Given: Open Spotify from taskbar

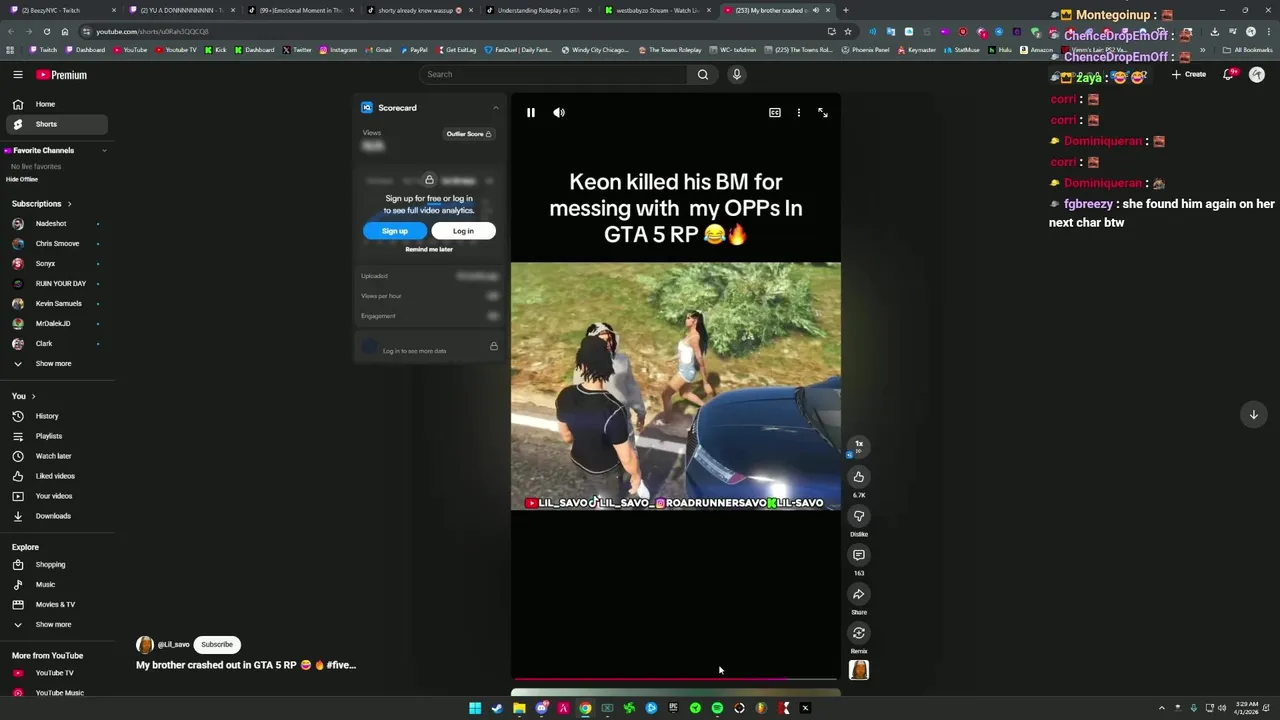Looking at the screenshot, I should click(717, 708).
